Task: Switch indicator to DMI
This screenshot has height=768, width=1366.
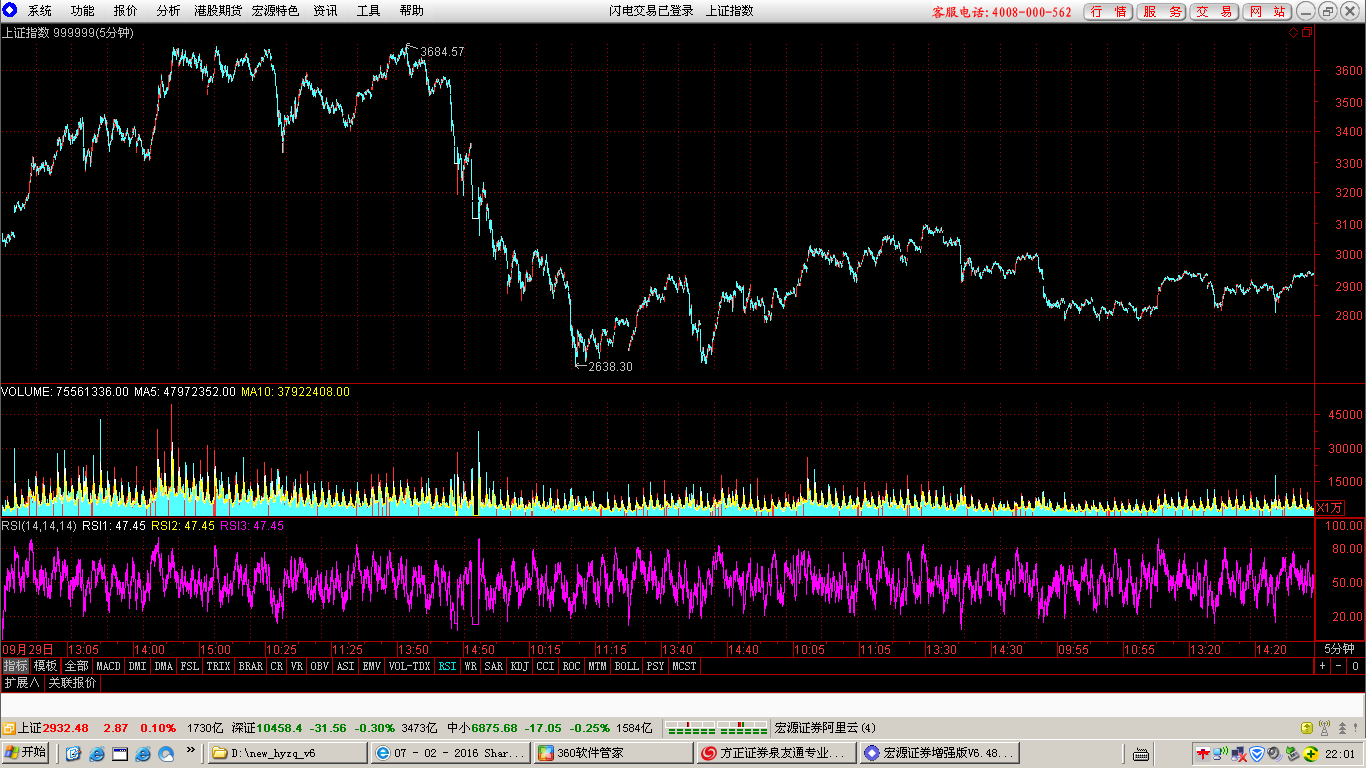Action: click(137, 666)
